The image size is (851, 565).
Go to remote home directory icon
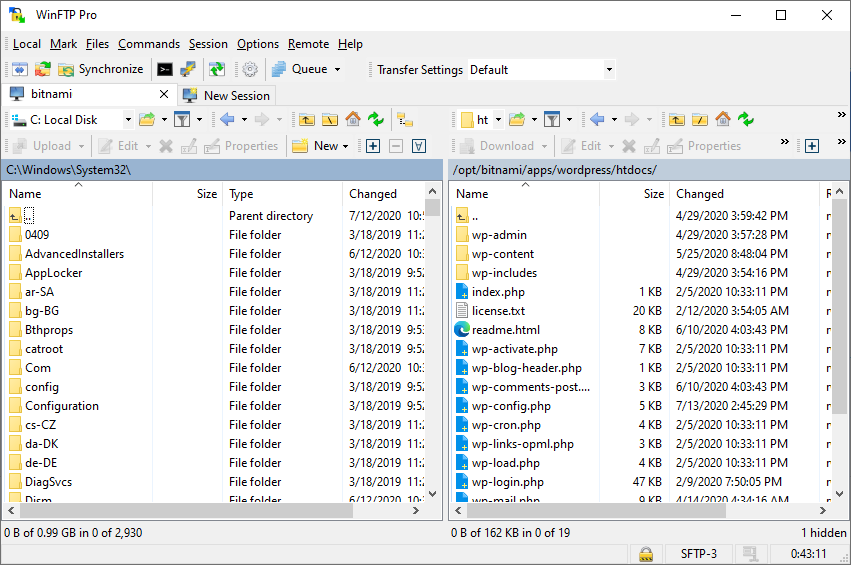pyautogui.click(x=722, y=119)
